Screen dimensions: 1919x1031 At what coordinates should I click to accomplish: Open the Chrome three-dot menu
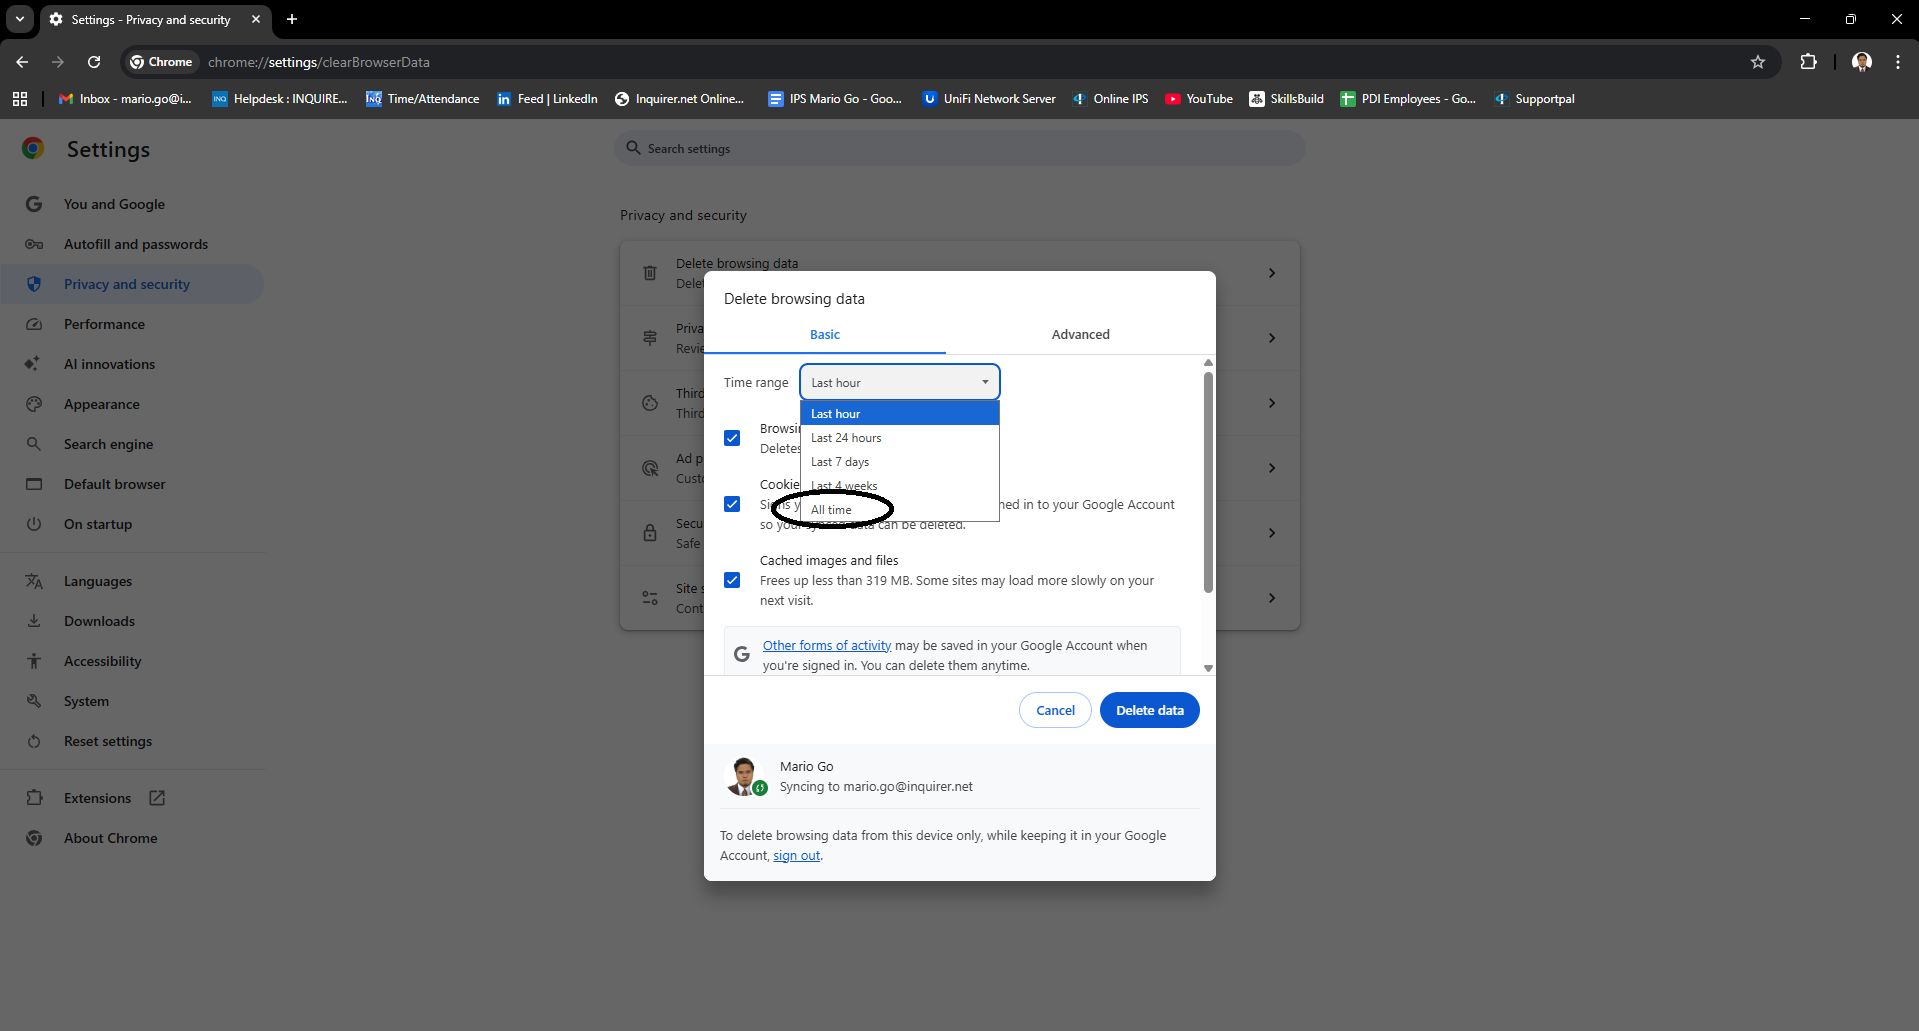[x=1897, y=62]
